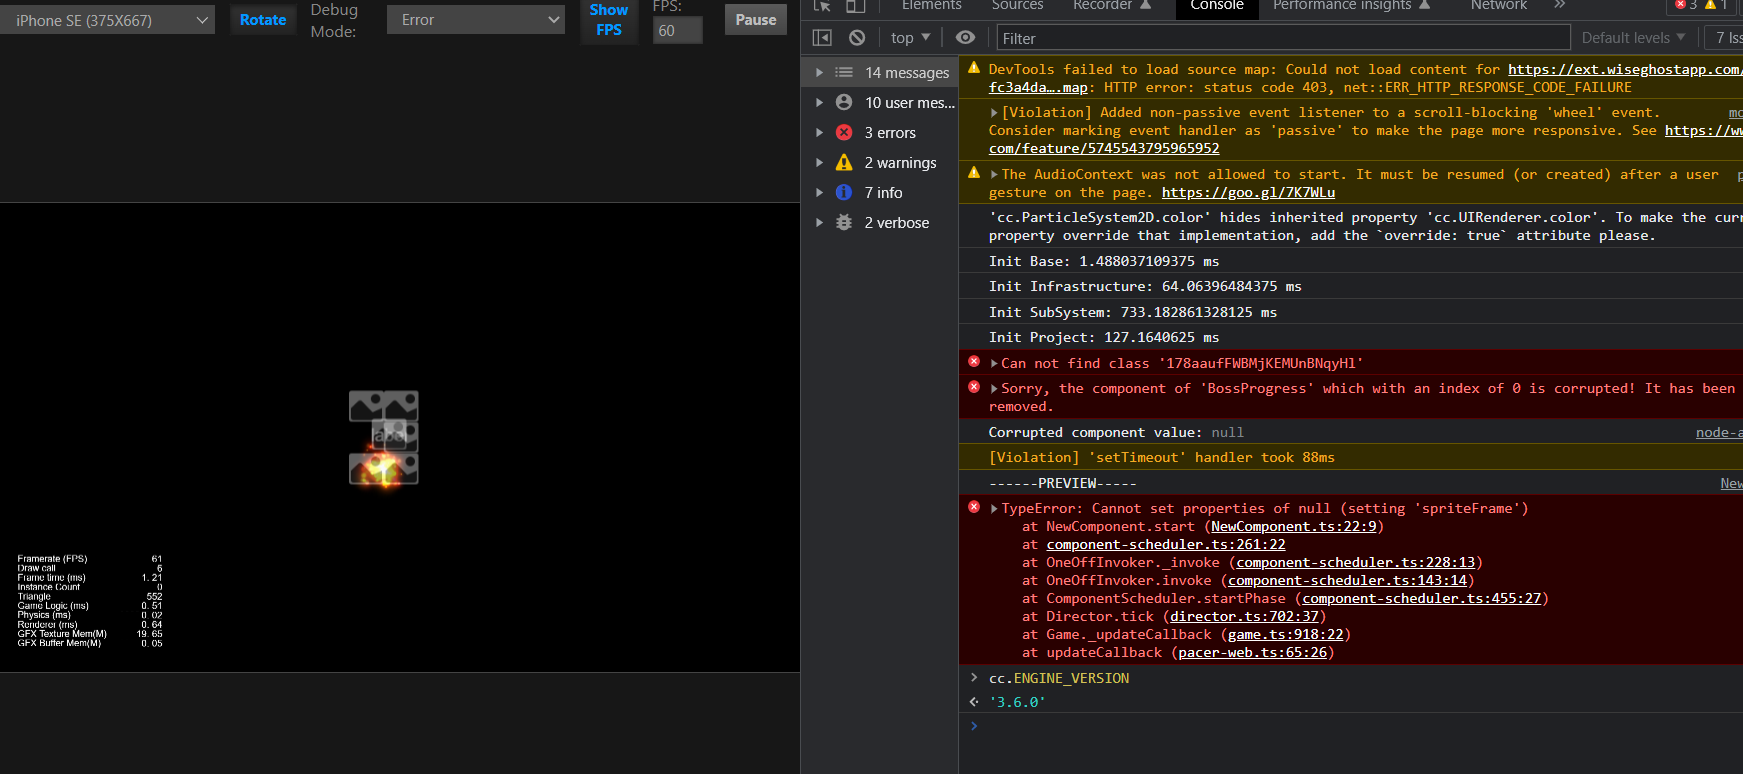Select the 3 errors filter
This screenshot has width=1743, height=774.
point(889,133)
